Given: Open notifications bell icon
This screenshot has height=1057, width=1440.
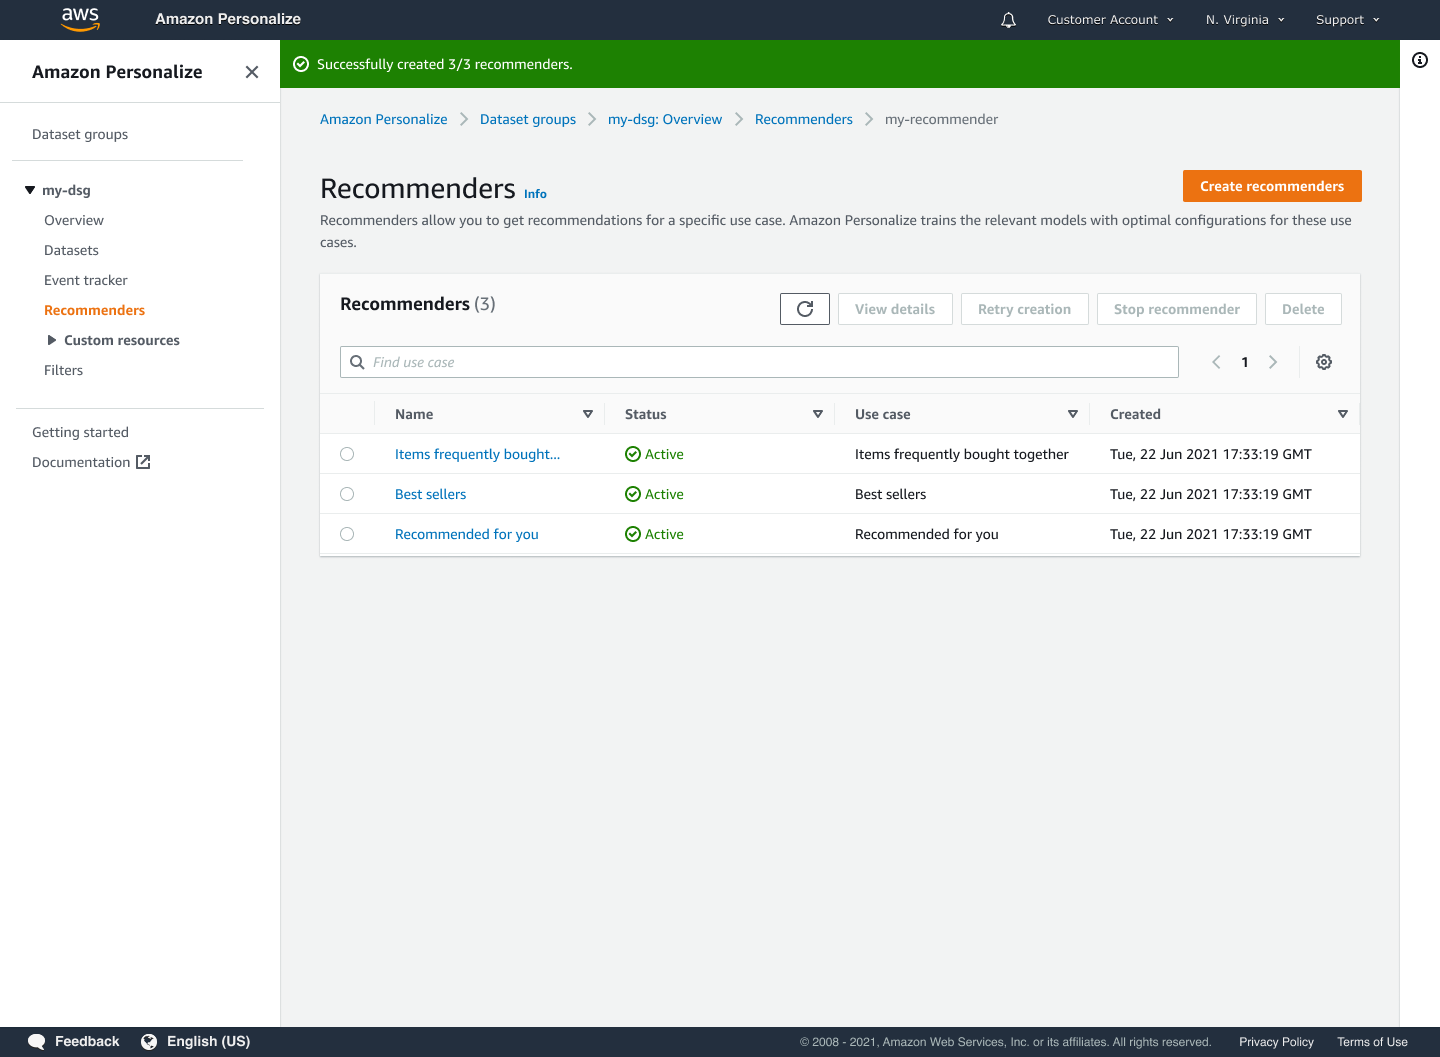Looking at the screenshot, I should point(1008,20).
